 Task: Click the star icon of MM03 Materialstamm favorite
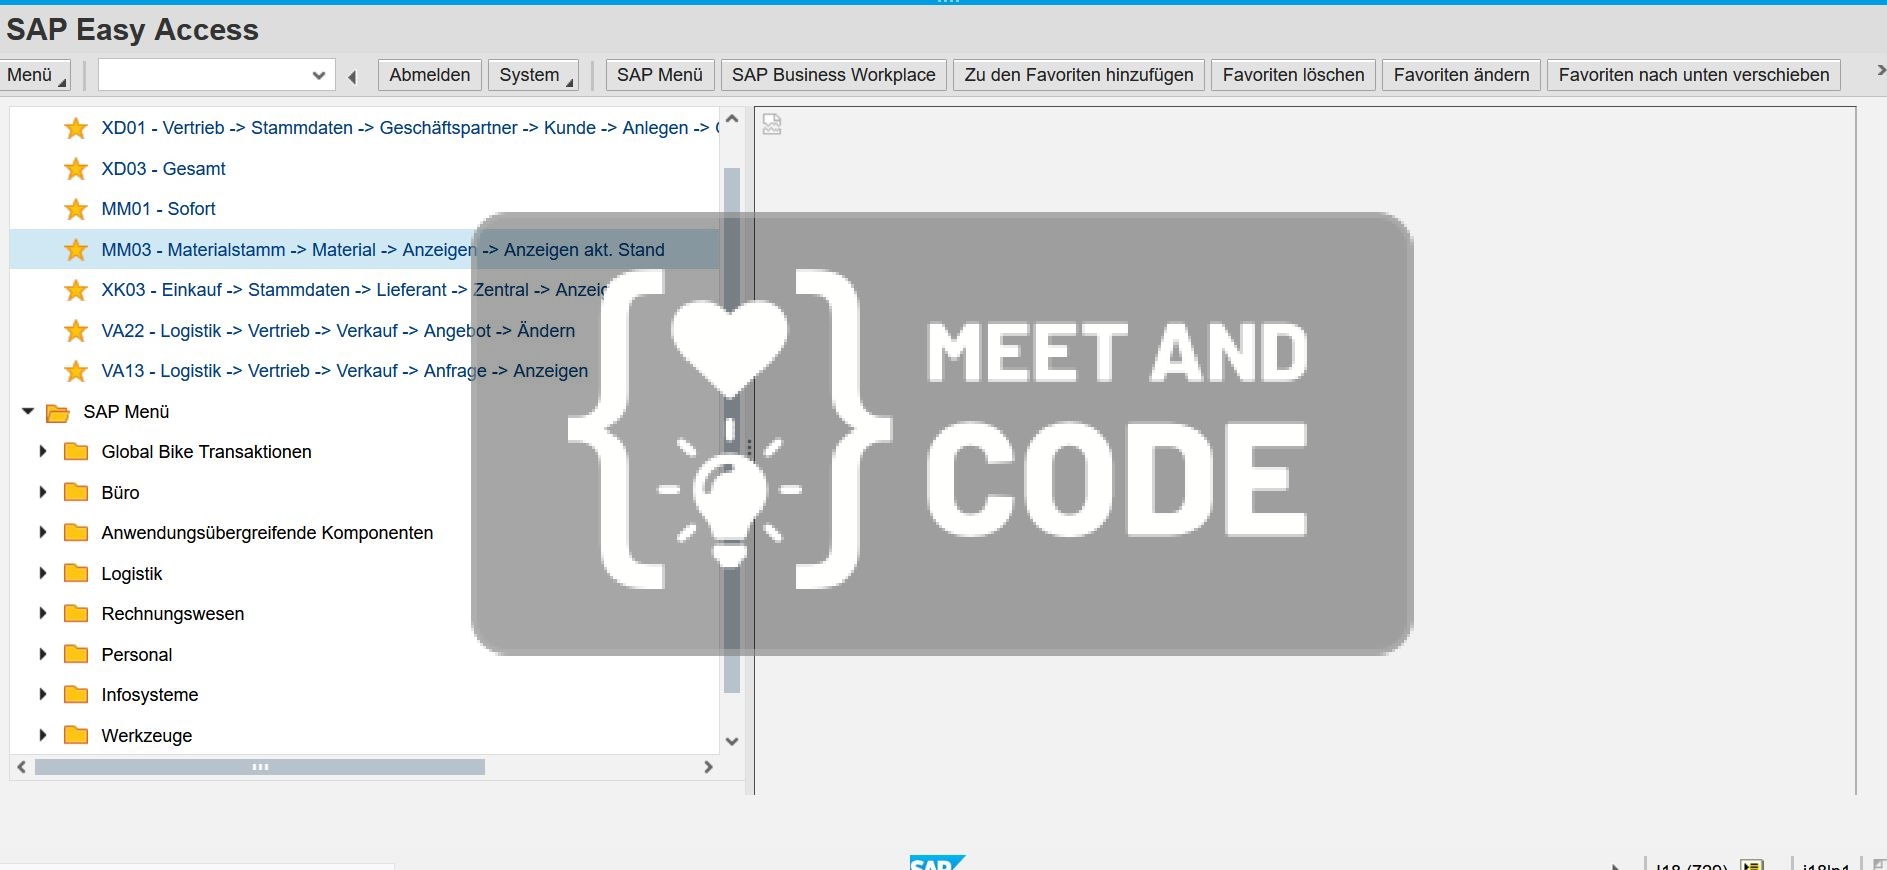76,250
